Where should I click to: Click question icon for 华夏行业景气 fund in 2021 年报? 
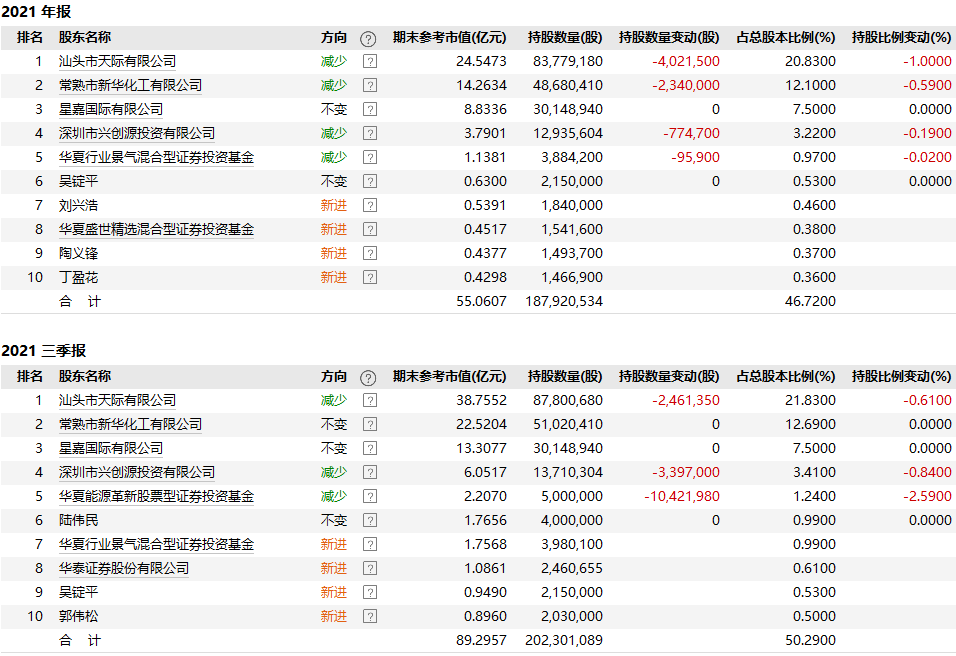[x=369, y=157]
